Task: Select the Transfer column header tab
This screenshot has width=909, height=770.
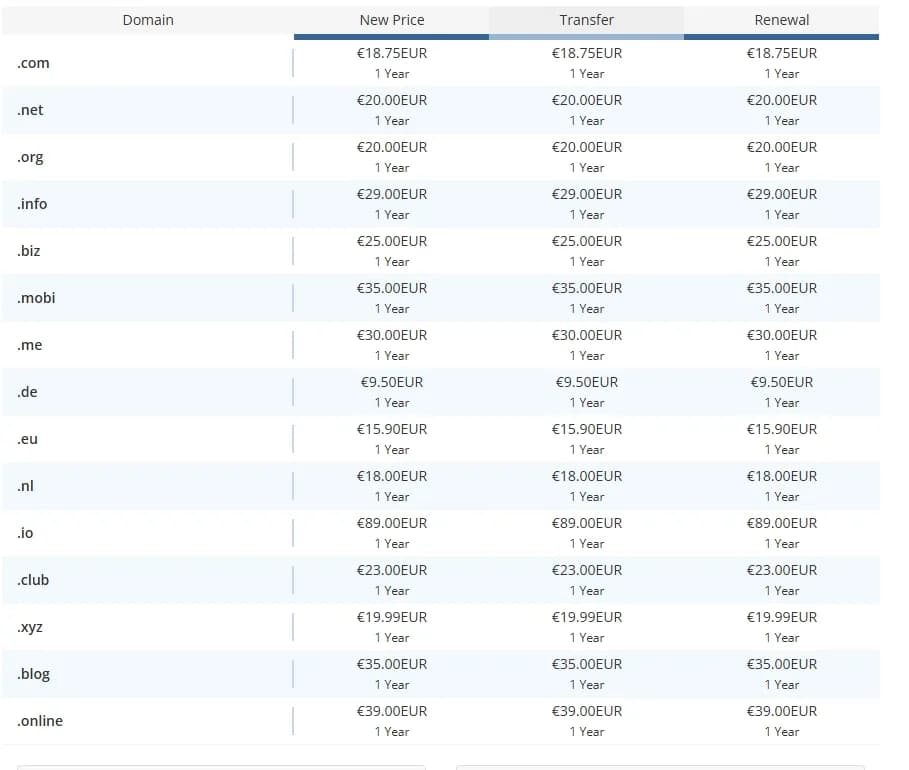Action: point(586,20)
